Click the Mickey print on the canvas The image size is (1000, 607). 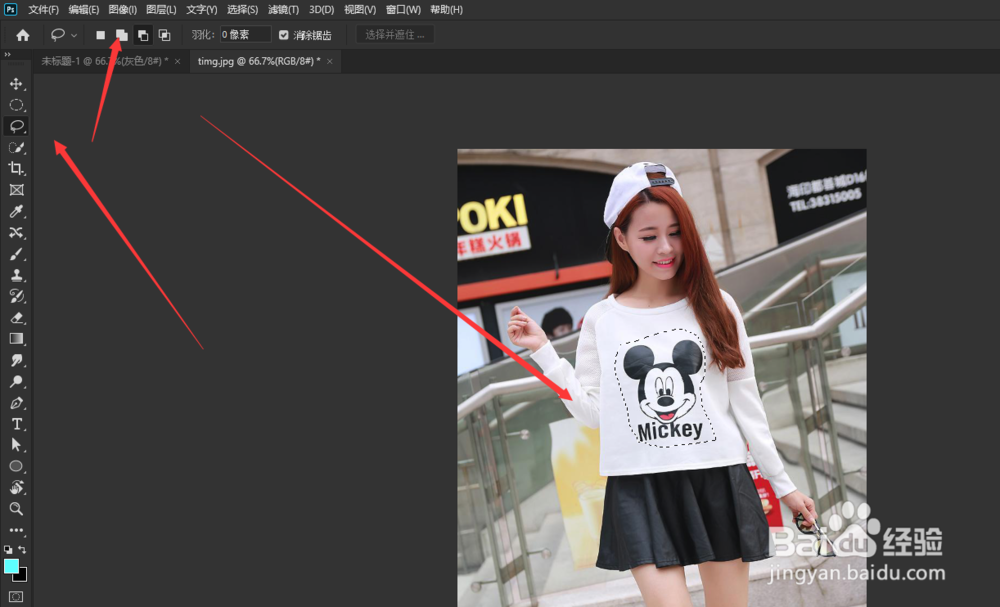coord(664,389)
